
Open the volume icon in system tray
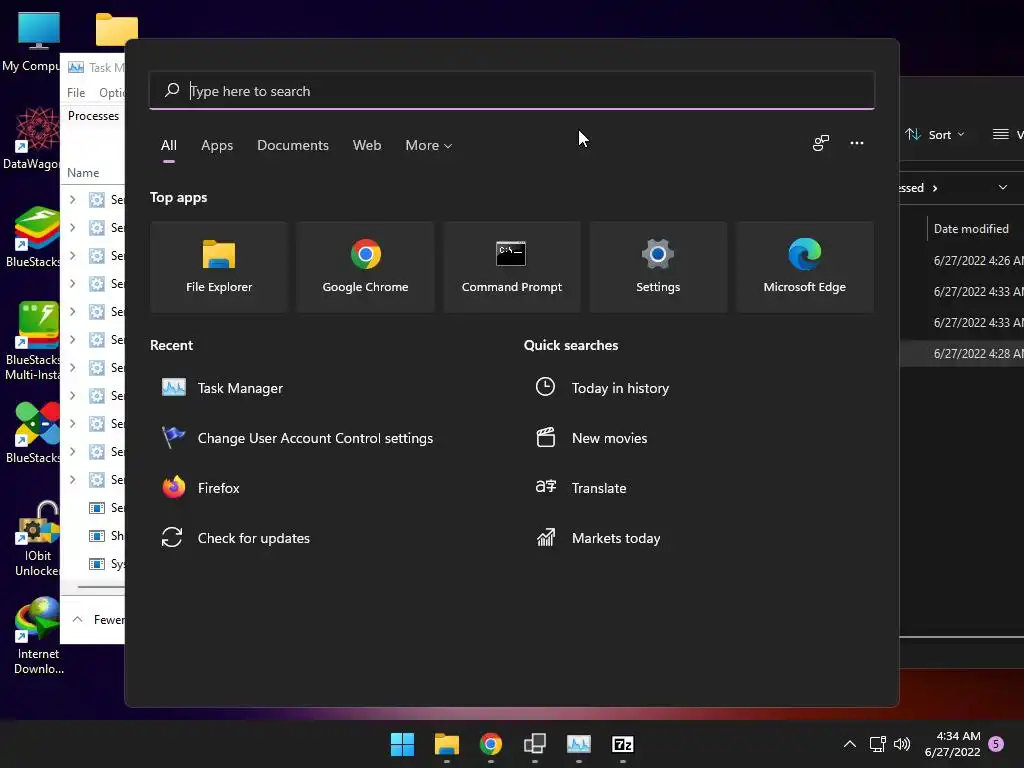[x=902, y=744]
